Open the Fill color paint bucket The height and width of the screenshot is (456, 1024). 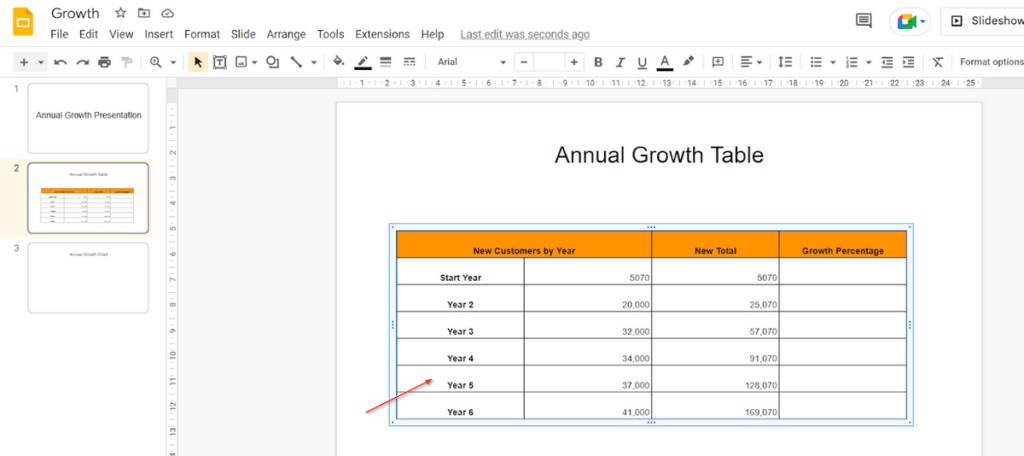tap(338, 62)
